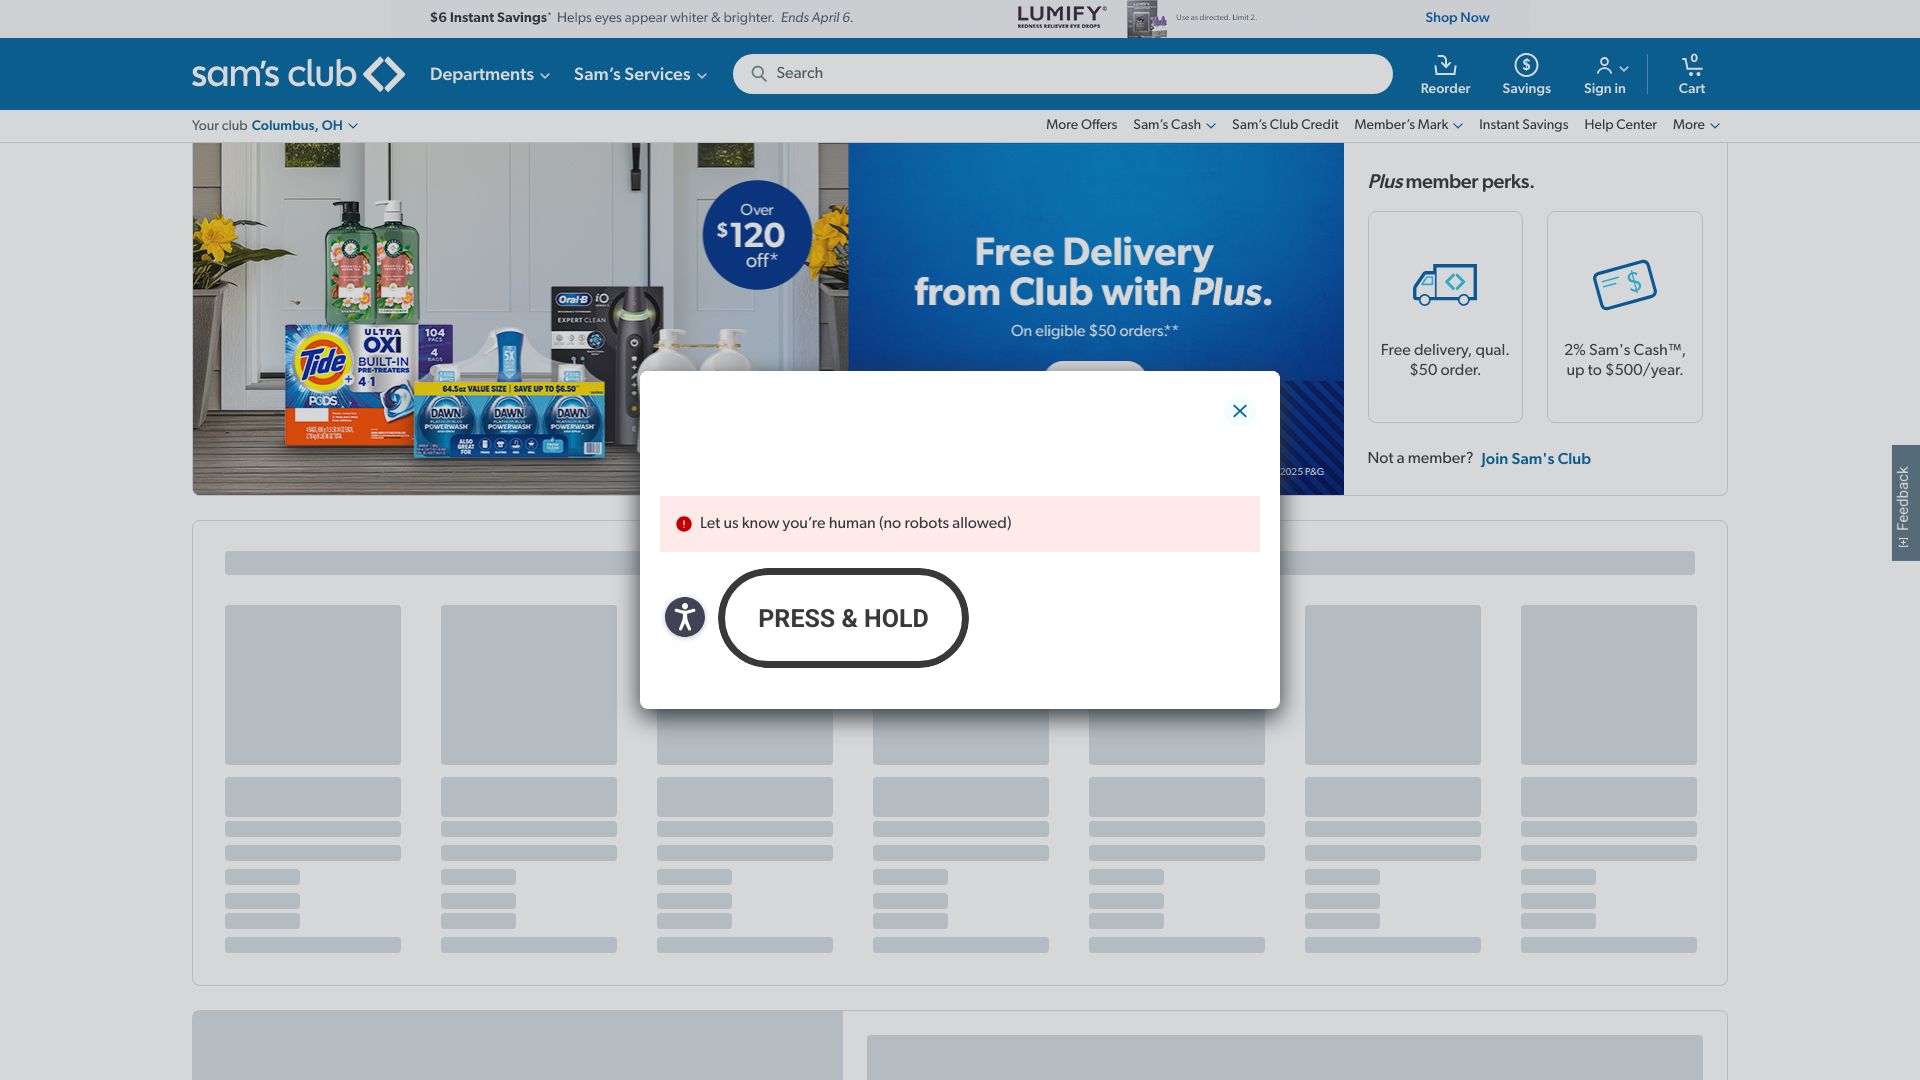Click the Sam's Cash card perk tile
Screen dimensions: 1920x1080
(x=1624, y=317)
